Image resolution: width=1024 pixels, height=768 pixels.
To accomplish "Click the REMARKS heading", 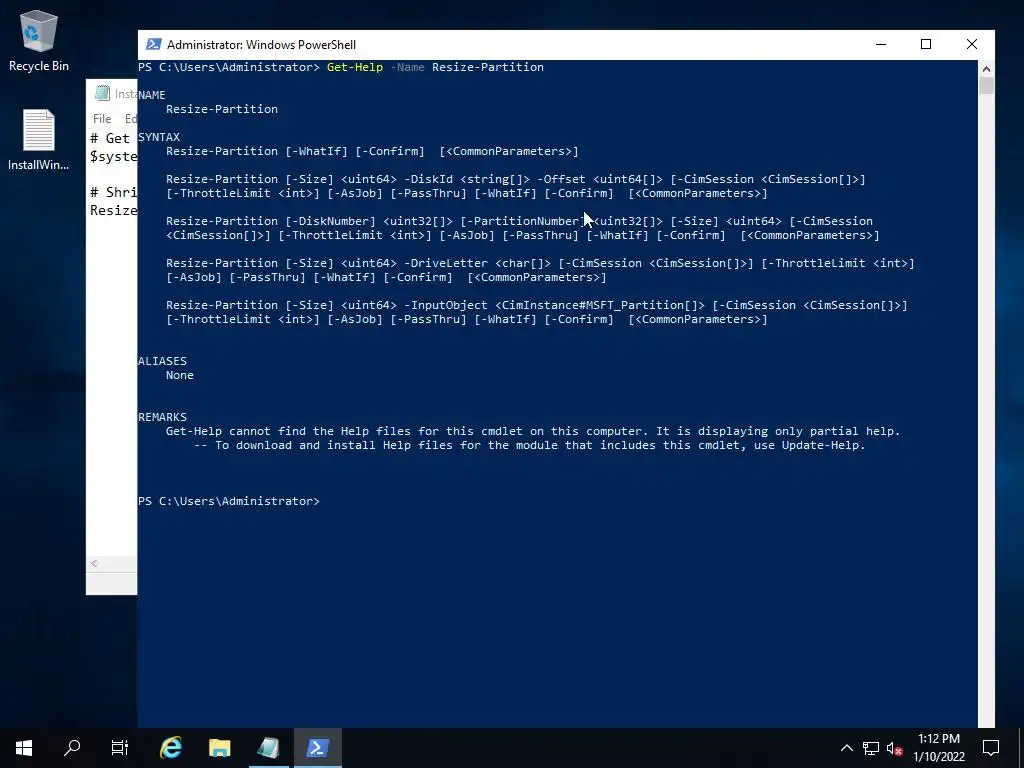I will click(x=162, y=417).
